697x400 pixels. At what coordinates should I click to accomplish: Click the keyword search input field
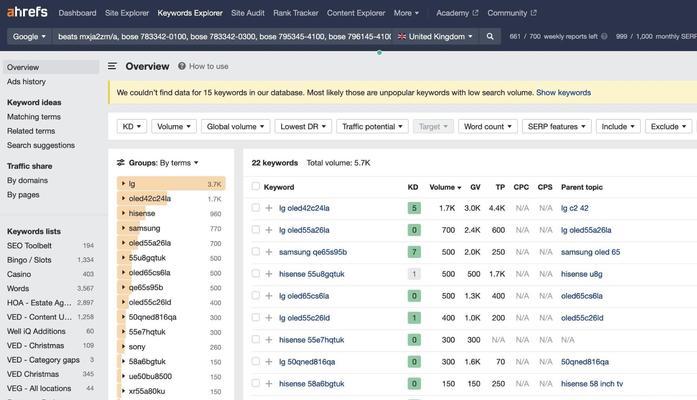coord(224,36)
